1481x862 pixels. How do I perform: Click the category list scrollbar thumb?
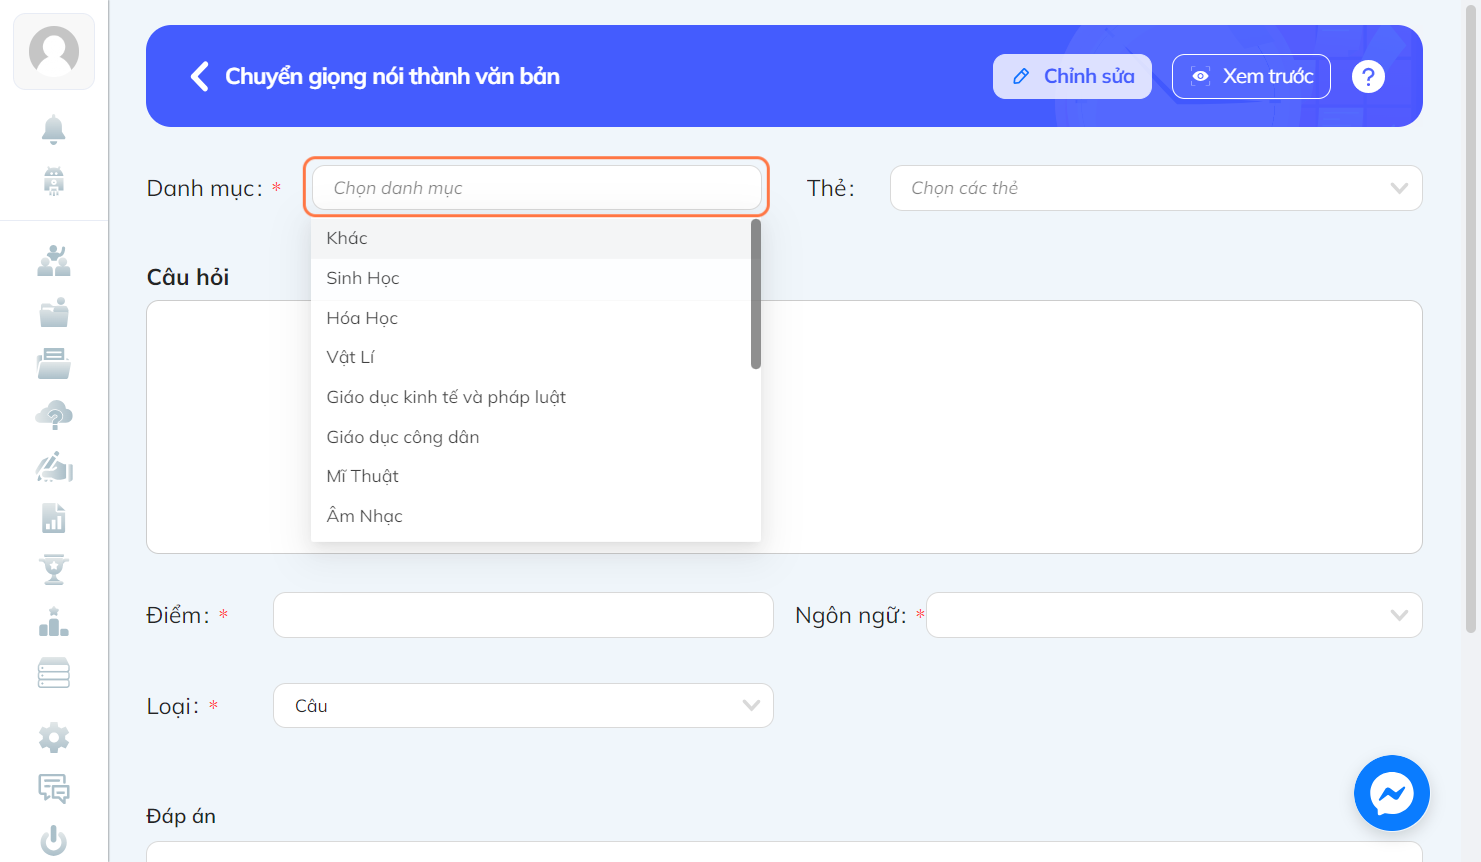click(x=756, y=294)
